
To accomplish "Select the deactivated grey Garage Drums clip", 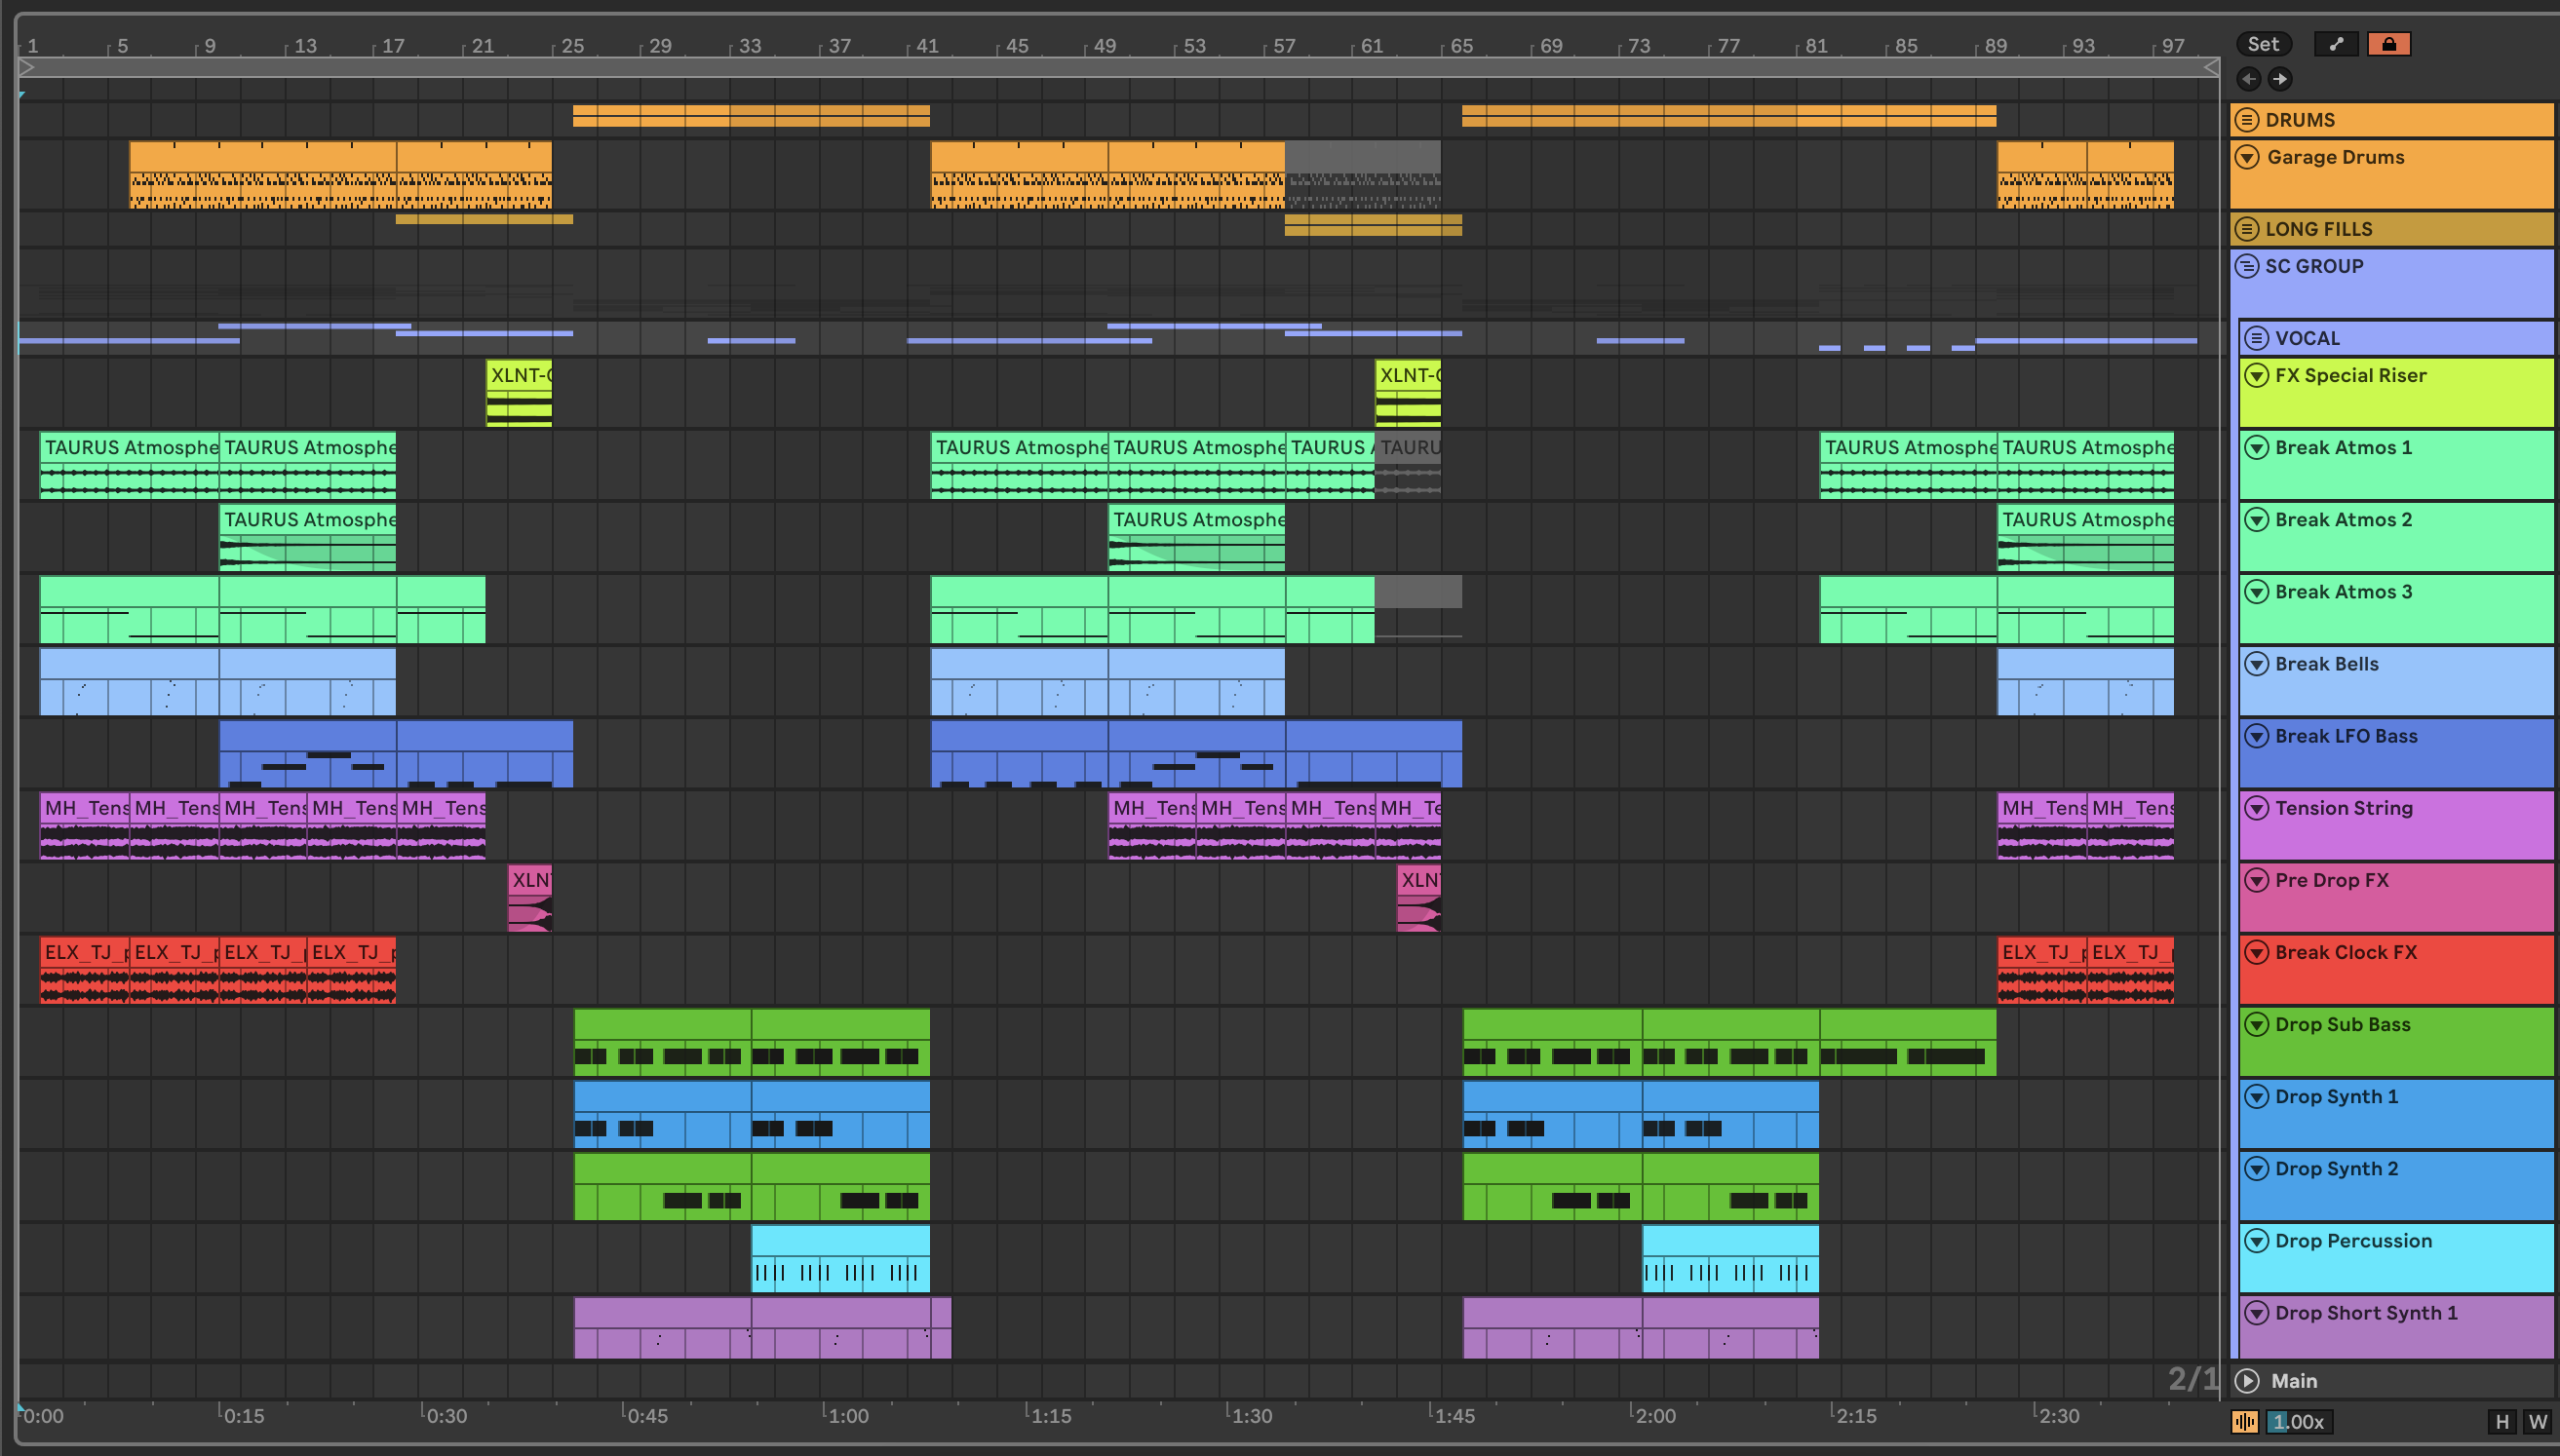I will point(1363,174).
